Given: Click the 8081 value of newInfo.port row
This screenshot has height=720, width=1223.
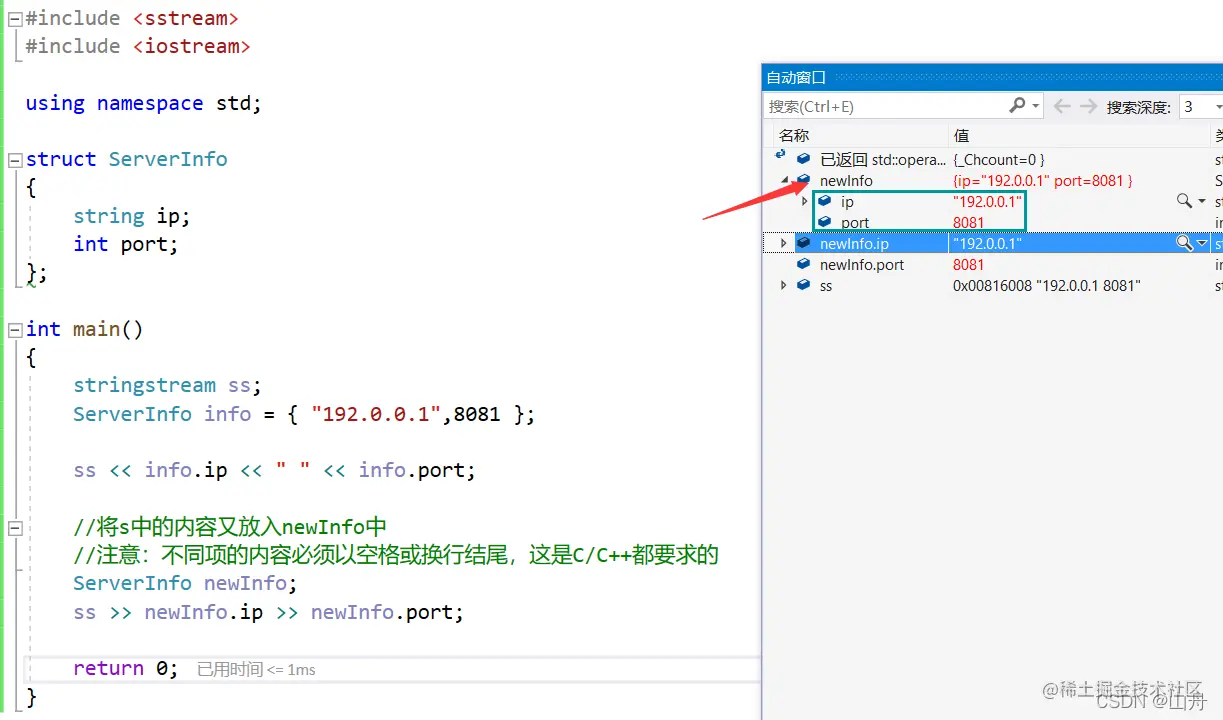Looking at the screenshot, I should (968, 265).
